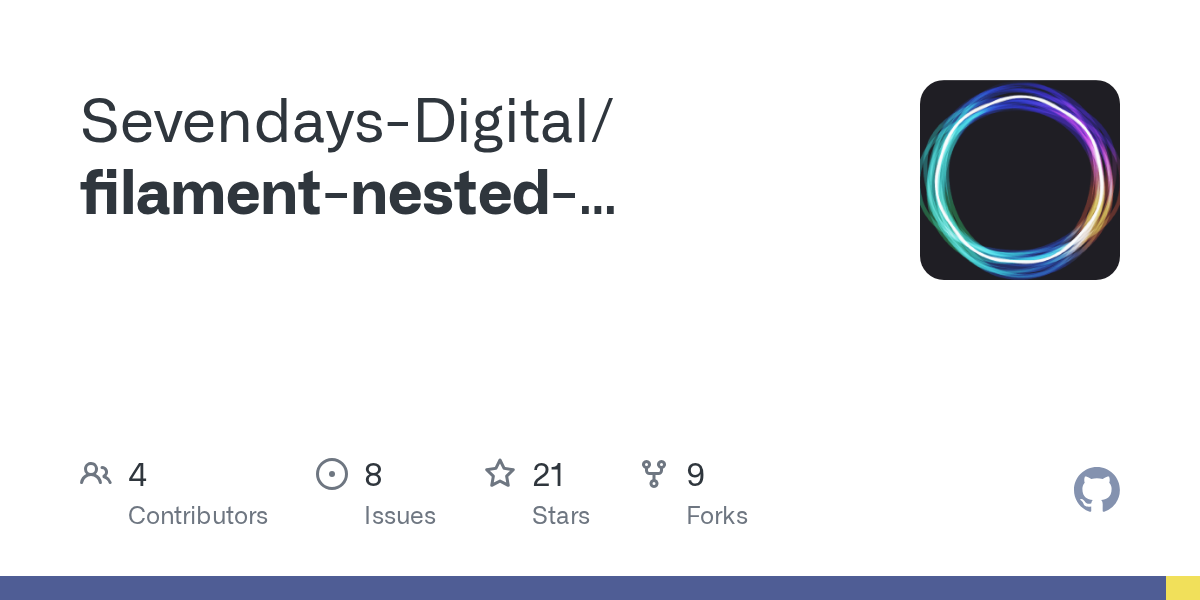
Task: Click the Issues label
Action: coord(400,516)
